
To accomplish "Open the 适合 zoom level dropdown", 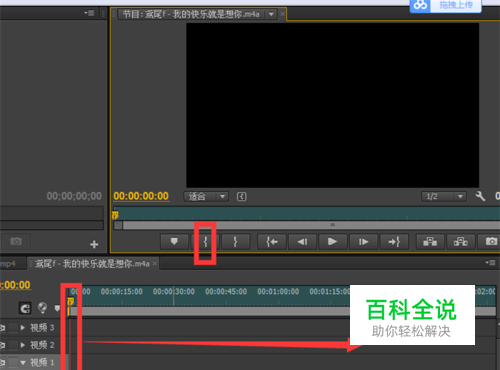I will pos(206,196).
